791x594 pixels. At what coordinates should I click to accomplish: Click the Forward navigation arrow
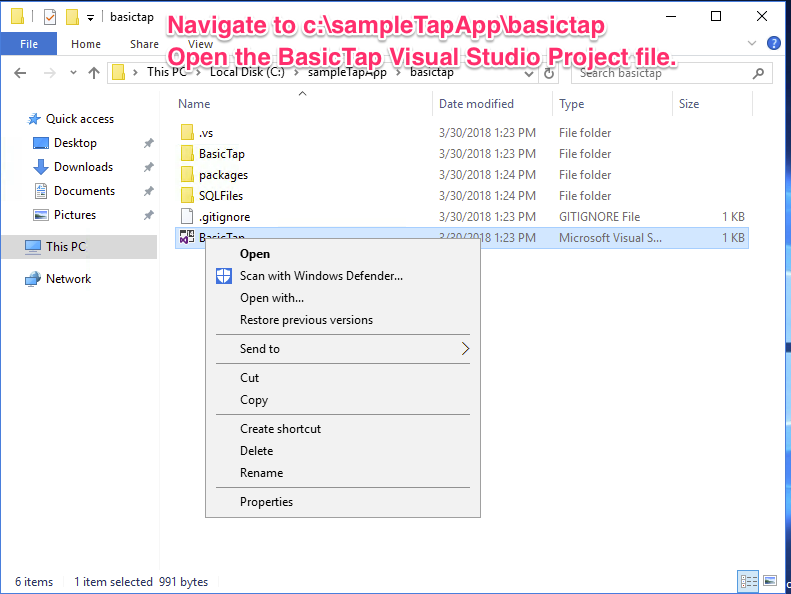[x=49, y=73]
